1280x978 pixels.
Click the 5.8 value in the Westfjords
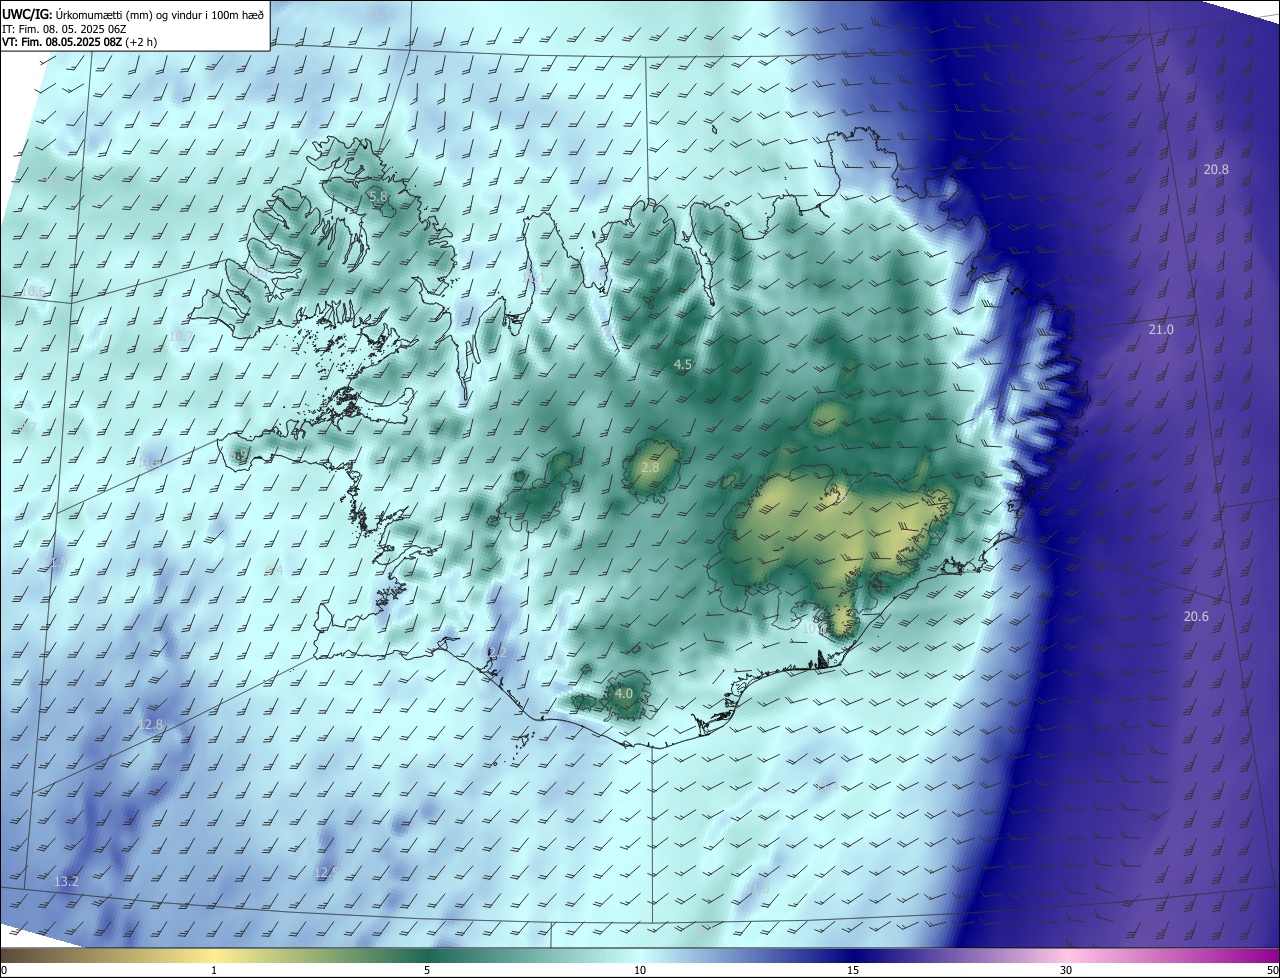coord(378,197)
